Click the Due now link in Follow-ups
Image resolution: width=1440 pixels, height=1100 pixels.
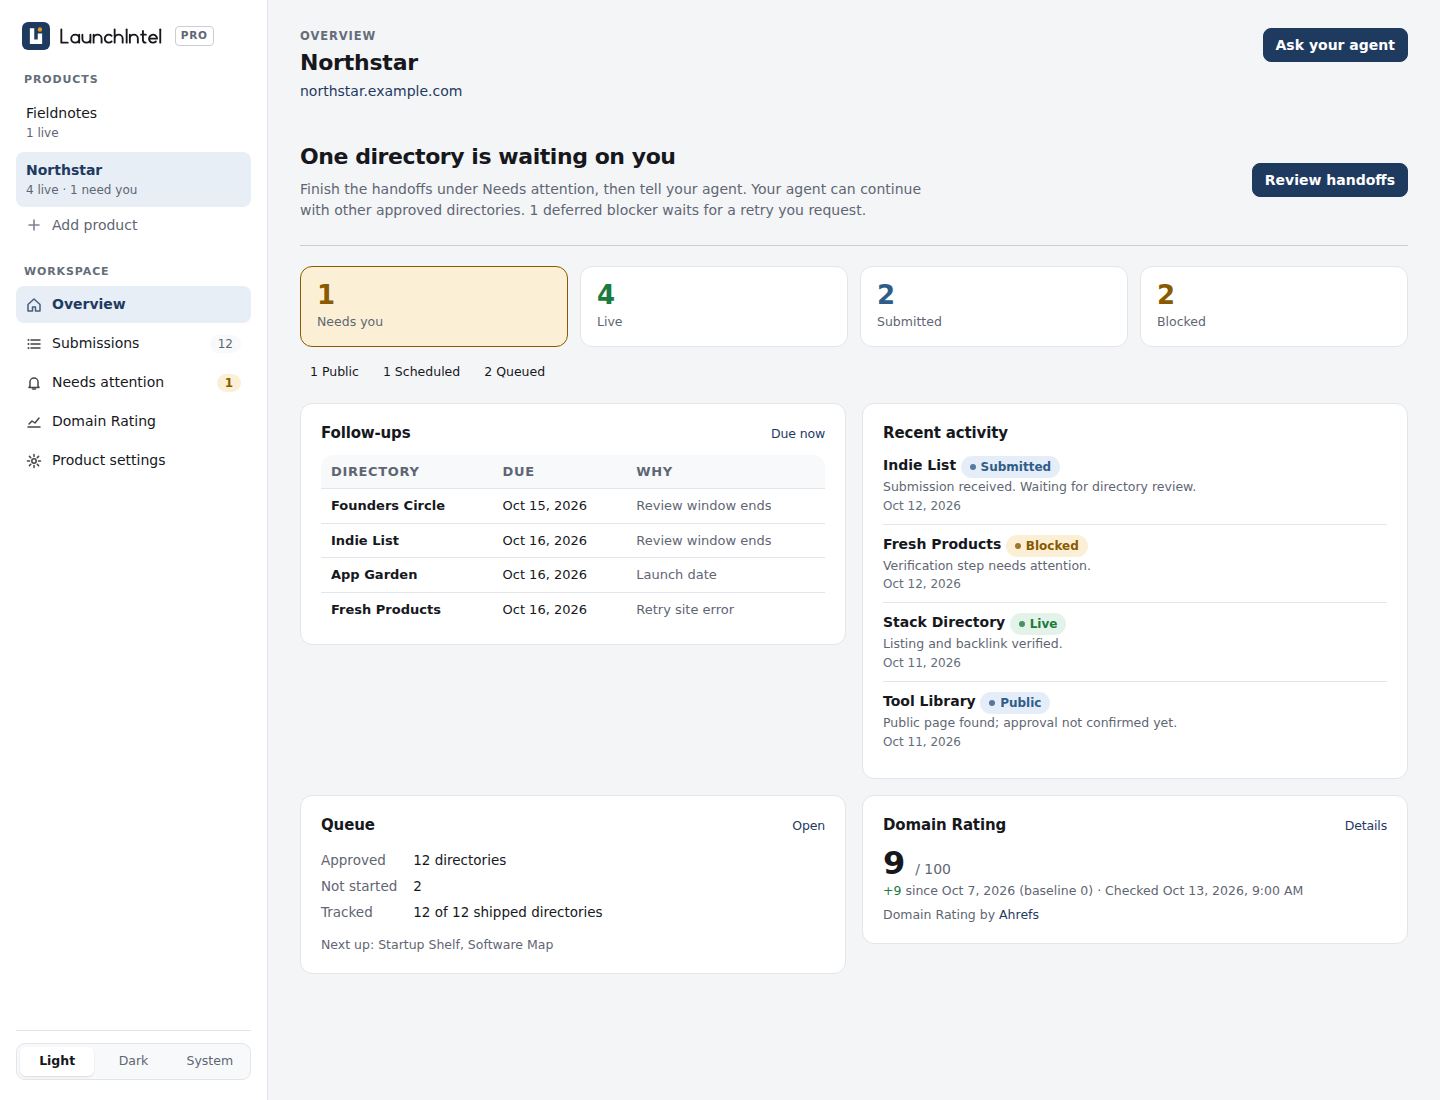click(798, 434)
